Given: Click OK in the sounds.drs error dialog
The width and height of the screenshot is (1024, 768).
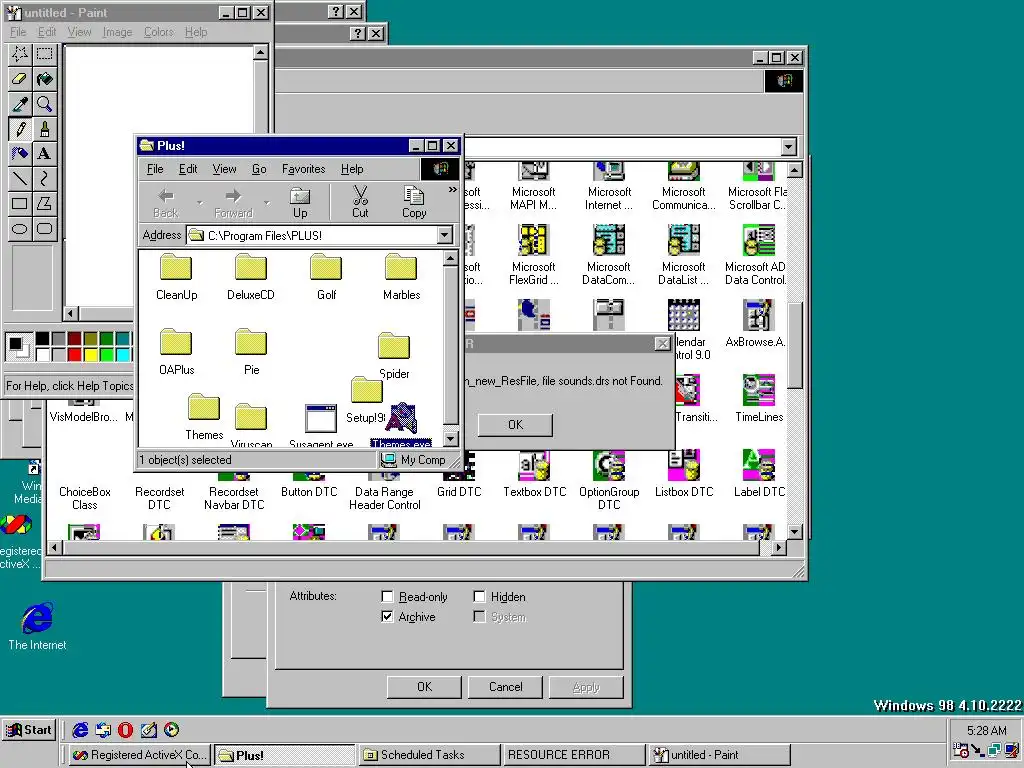Looking at the screenshot, I should [x=515, y=424].
